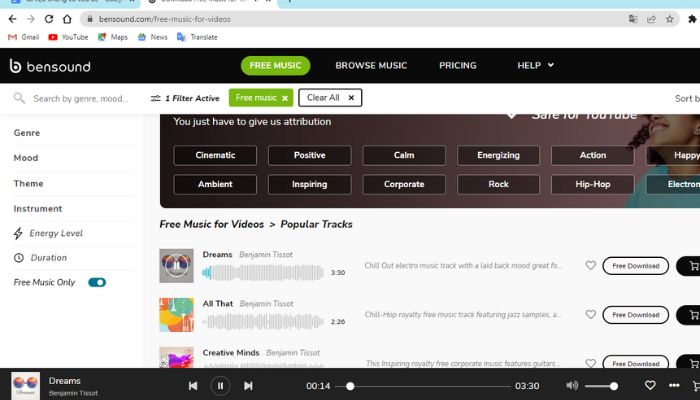Skip to previous track in player
Viewport: 700px width, 400px height.
coord(193,386)
